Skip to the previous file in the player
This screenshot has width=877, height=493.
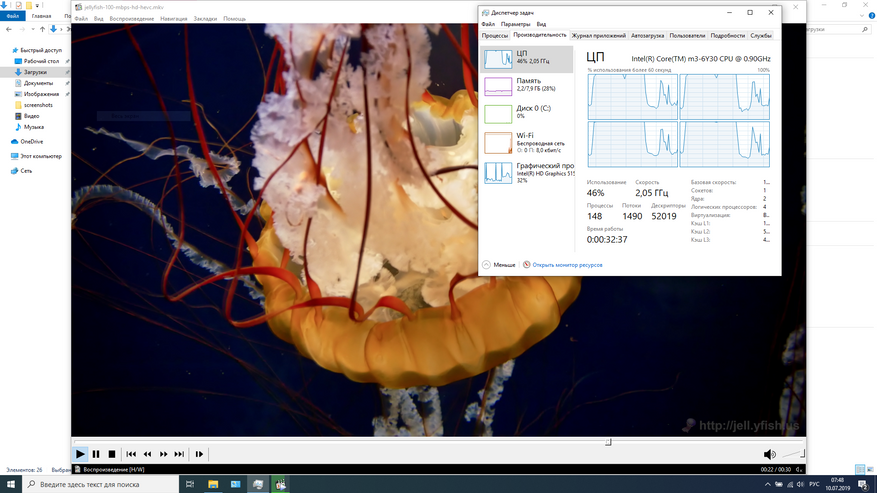[131, 454]
